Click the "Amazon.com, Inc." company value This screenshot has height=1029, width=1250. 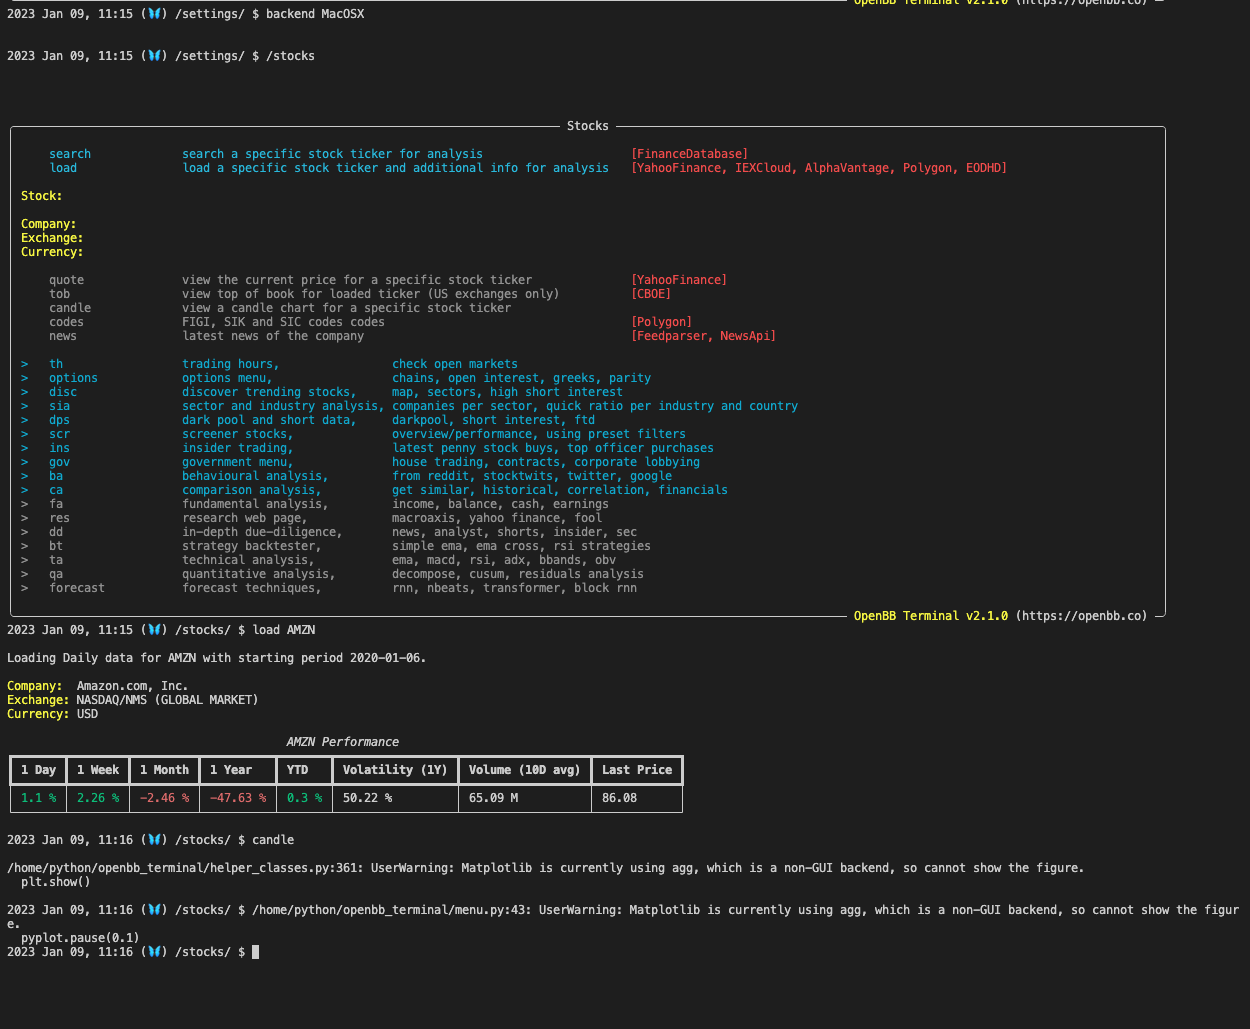click(x=132, y=686)
